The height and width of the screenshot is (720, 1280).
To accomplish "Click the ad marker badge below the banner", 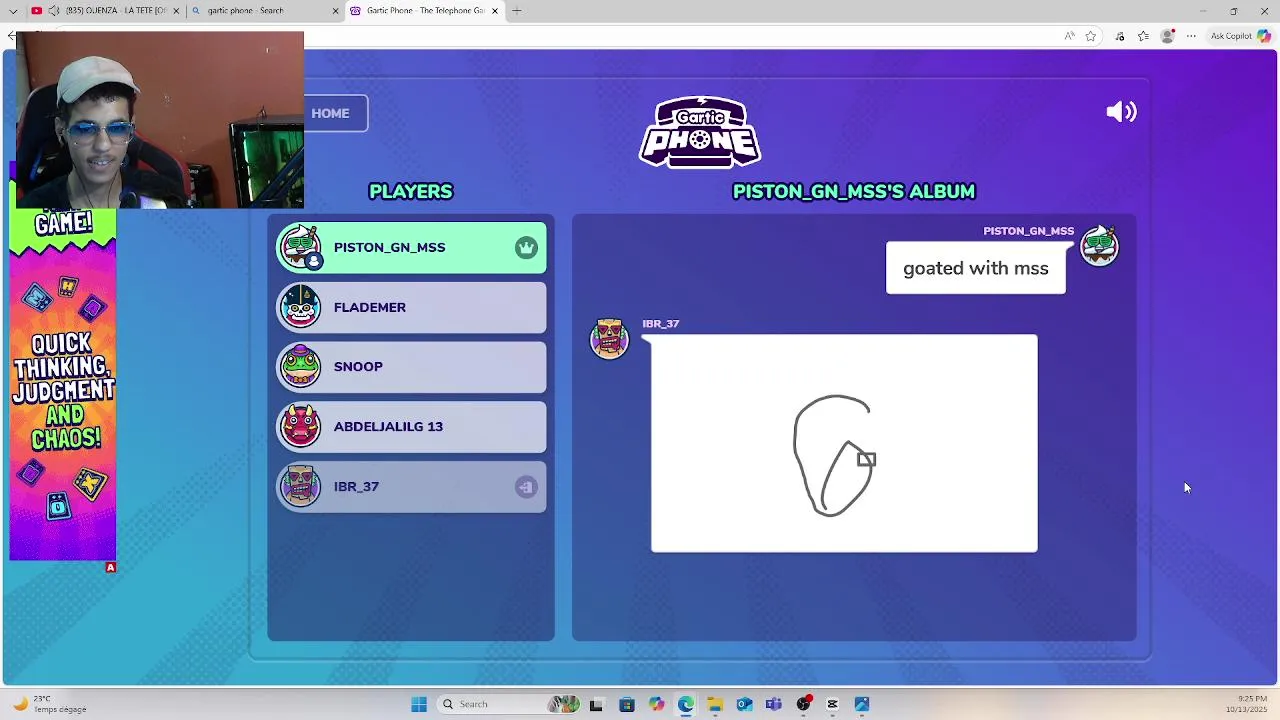I will click(x=111, y=567).
